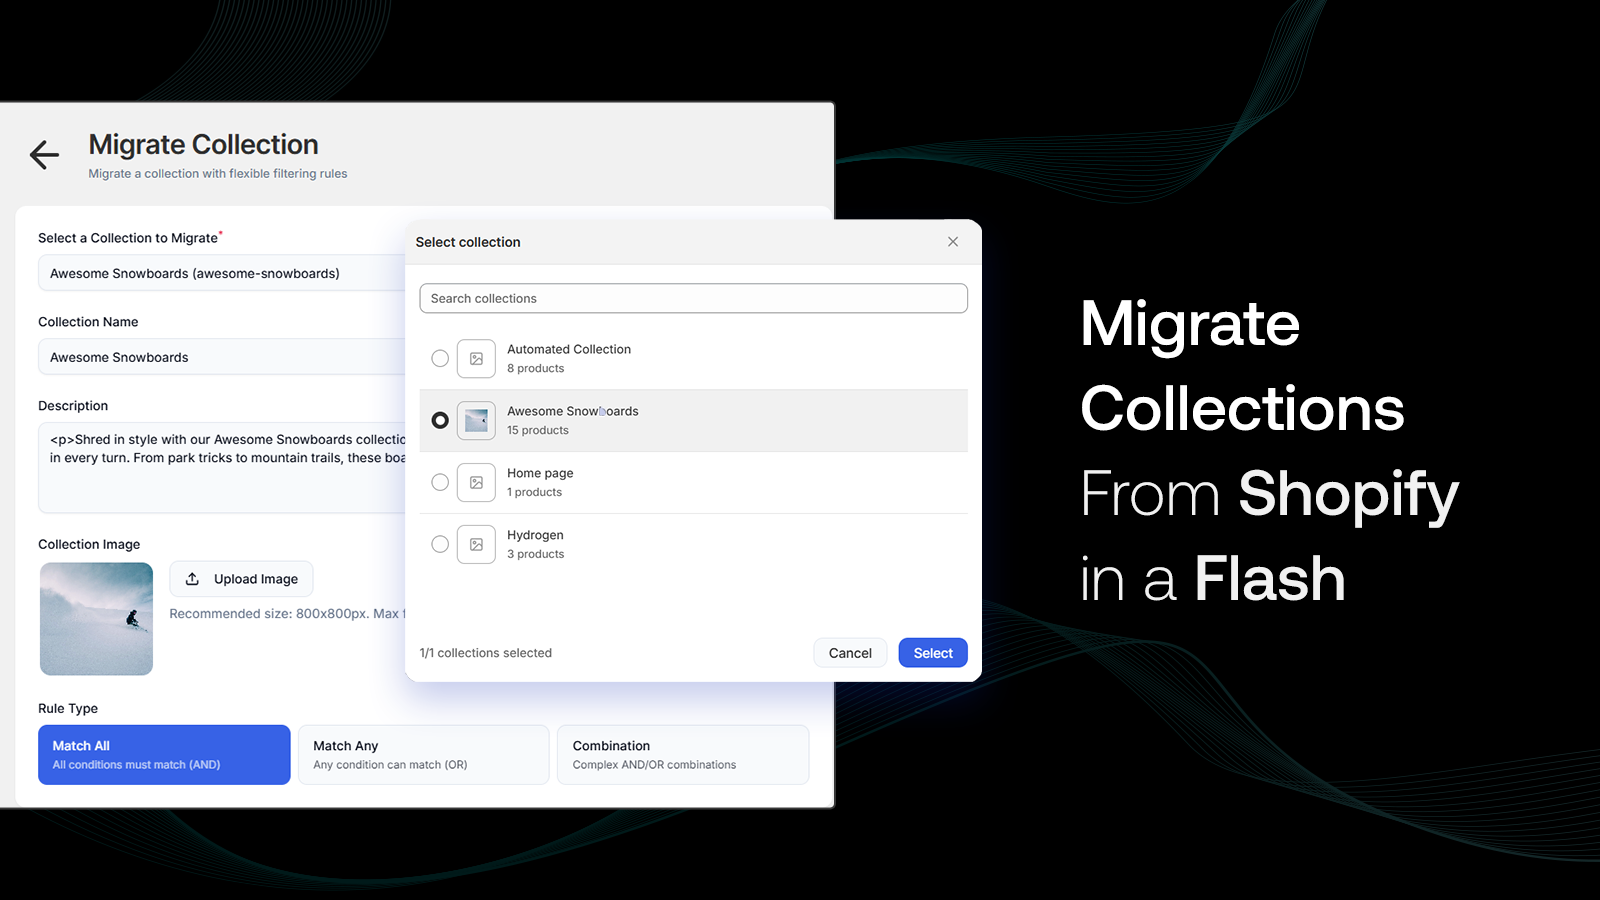Switch rule type to Match Any

click(423, 754)
